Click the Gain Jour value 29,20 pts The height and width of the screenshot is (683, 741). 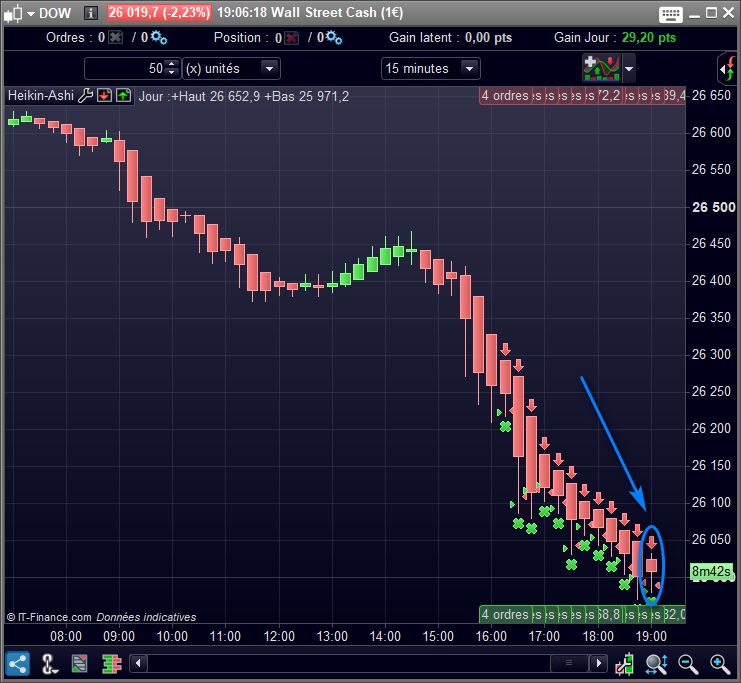(648, 38)
